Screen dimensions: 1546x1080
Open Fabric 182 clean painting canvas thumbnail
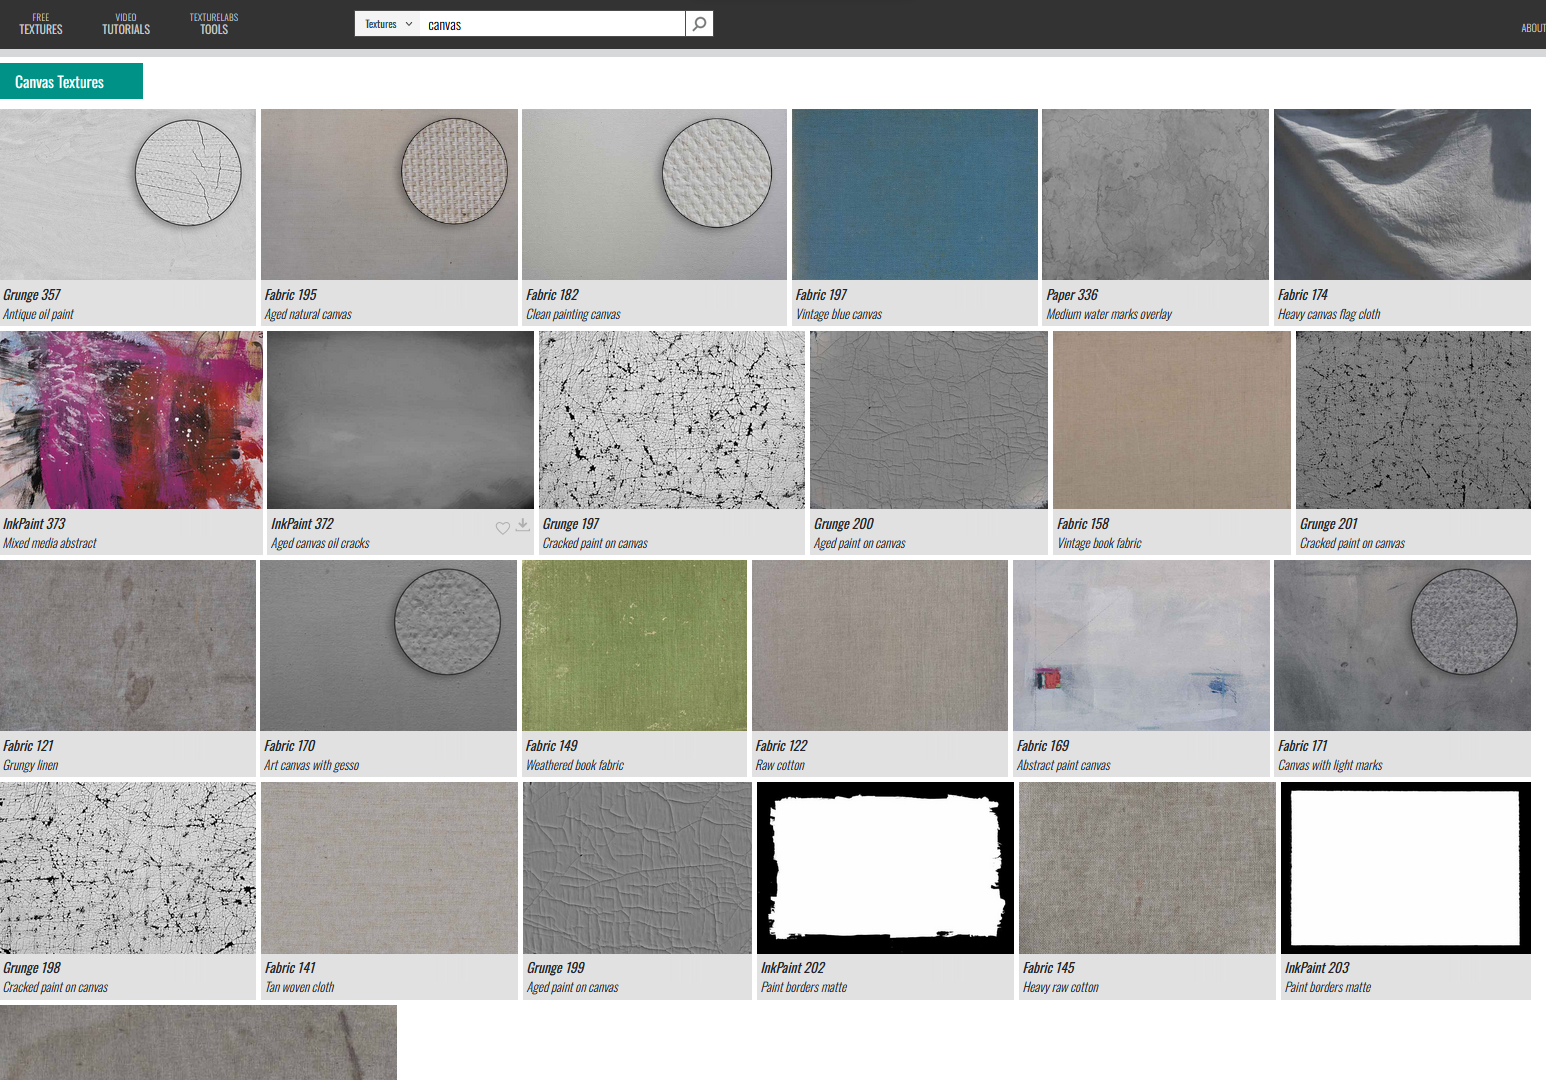654,194
